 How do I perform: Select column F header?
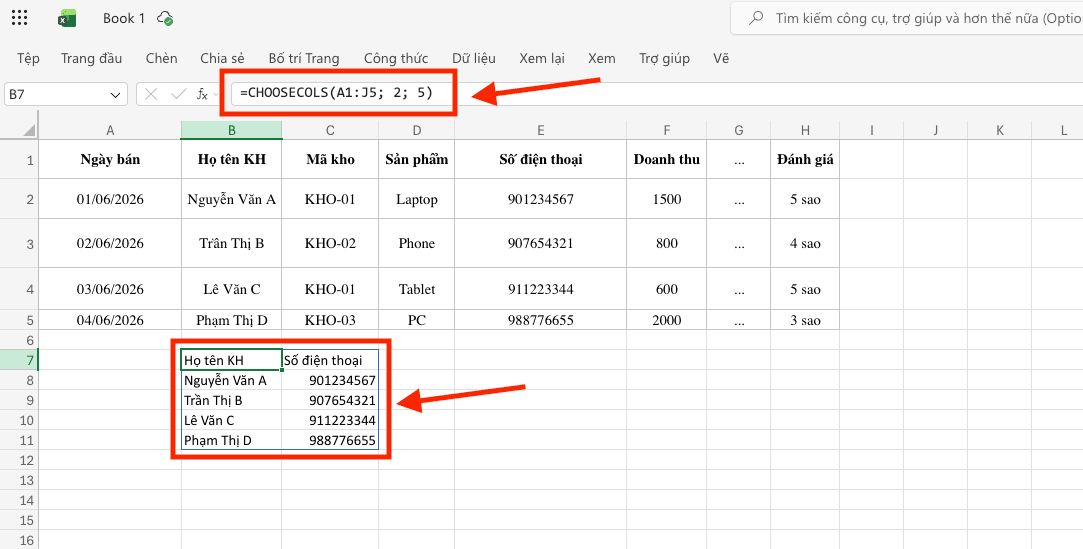click(667, 131)
